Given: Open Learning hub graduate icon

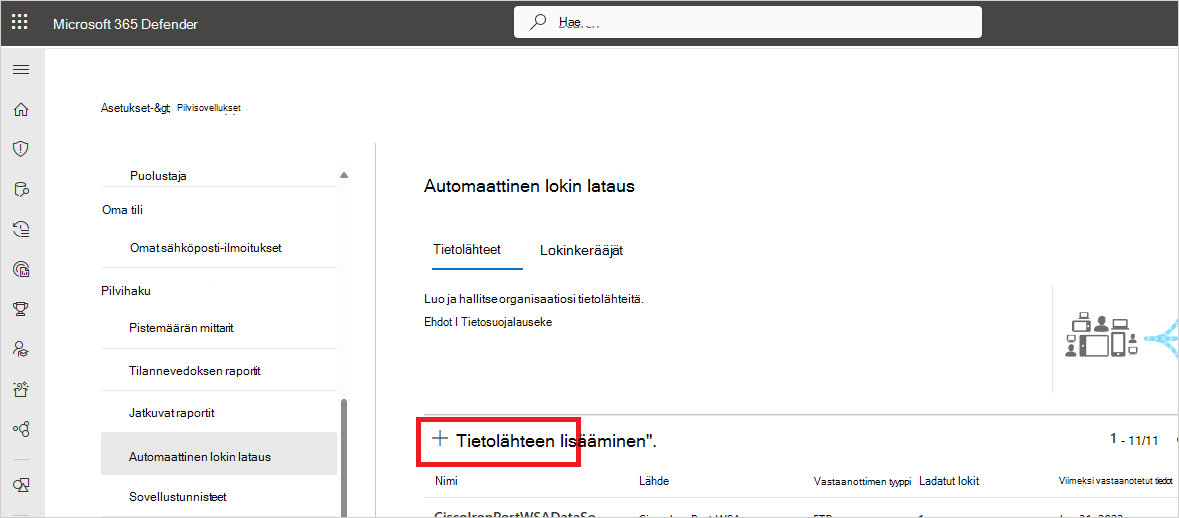Looking at the screenshot, I should (x=21, y=348).
